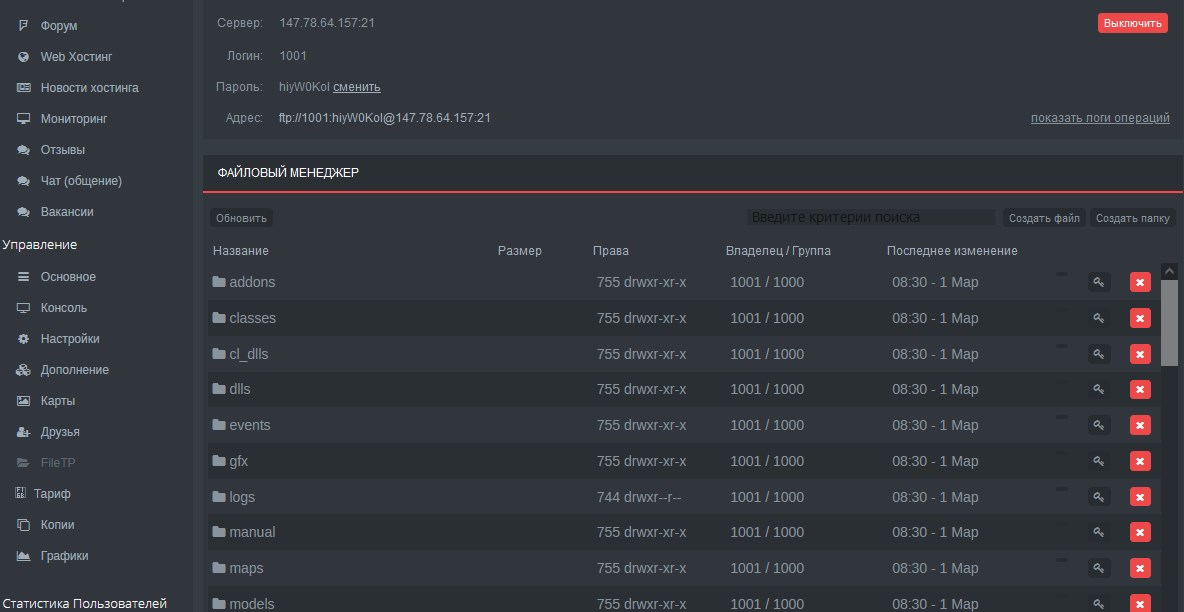Click the Графики chart icon in sidebar
The image size is (1184, 612).
(x=23, y=556)
